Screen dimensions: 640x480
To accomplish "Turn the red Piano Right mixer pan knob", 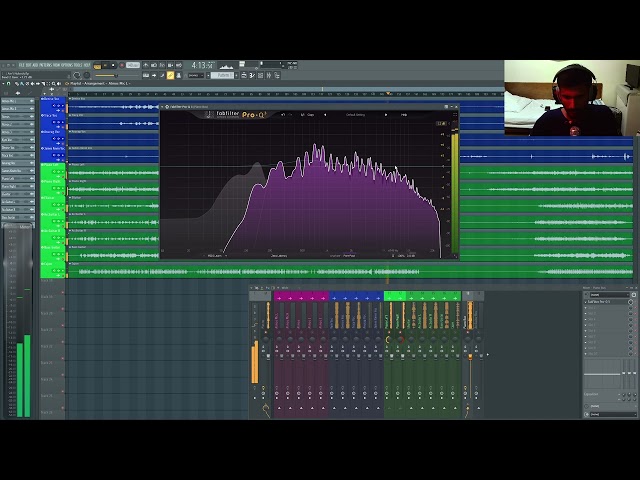I will coord(400,340).
